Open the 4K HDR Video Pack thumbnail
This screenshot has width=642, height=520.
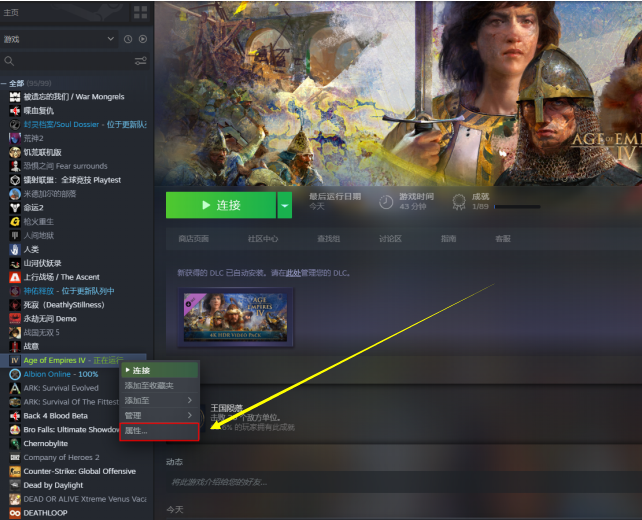(x=236, y=317)
